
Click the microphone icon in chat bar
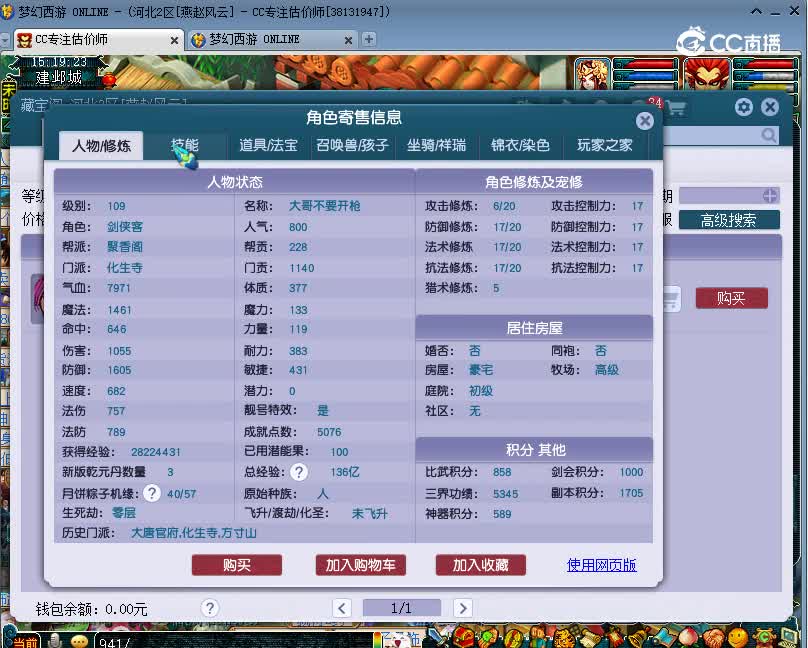coord(55,640)
